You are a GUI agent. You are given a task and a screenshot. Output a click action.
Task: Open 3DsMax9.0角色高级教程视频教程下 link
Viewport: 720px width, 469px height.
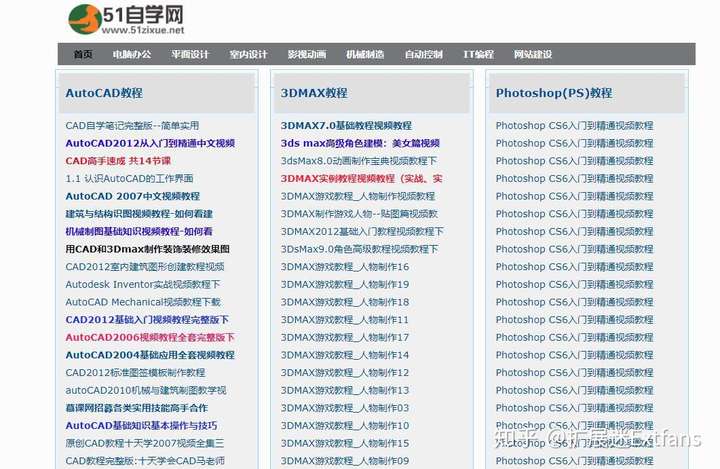click(x=360, y=249)
